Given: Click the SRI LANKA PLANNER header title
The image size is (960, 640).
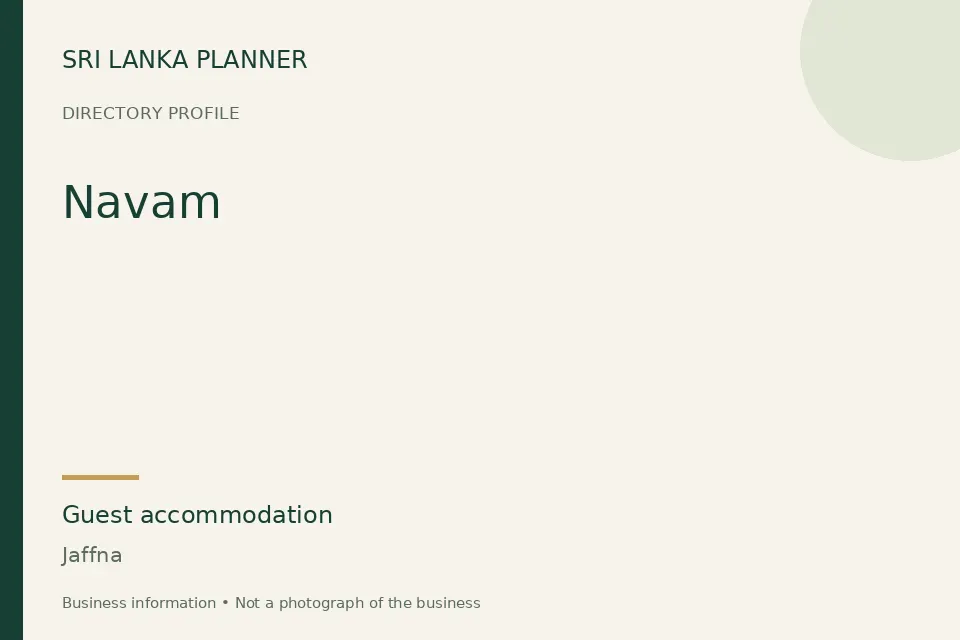Looking at the screenshot, I should point(184,60).
